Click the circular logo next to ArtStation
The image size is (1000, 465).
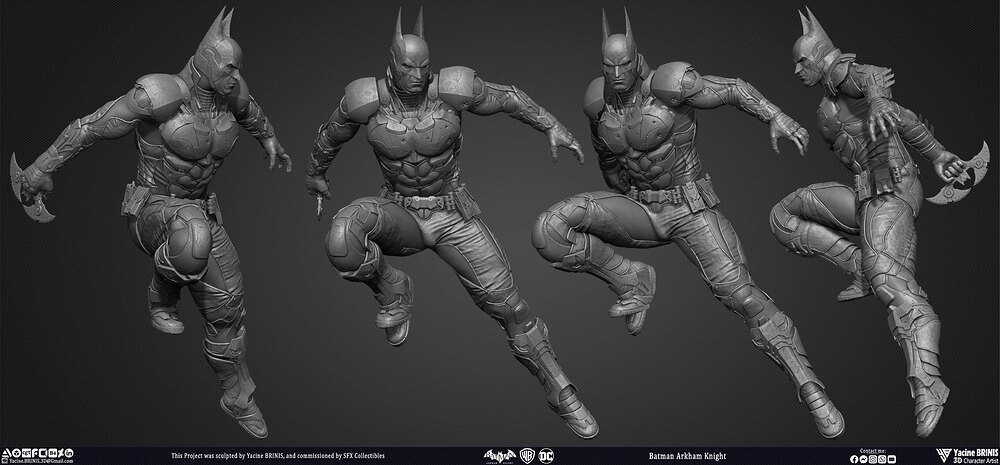tap(17, 453)
